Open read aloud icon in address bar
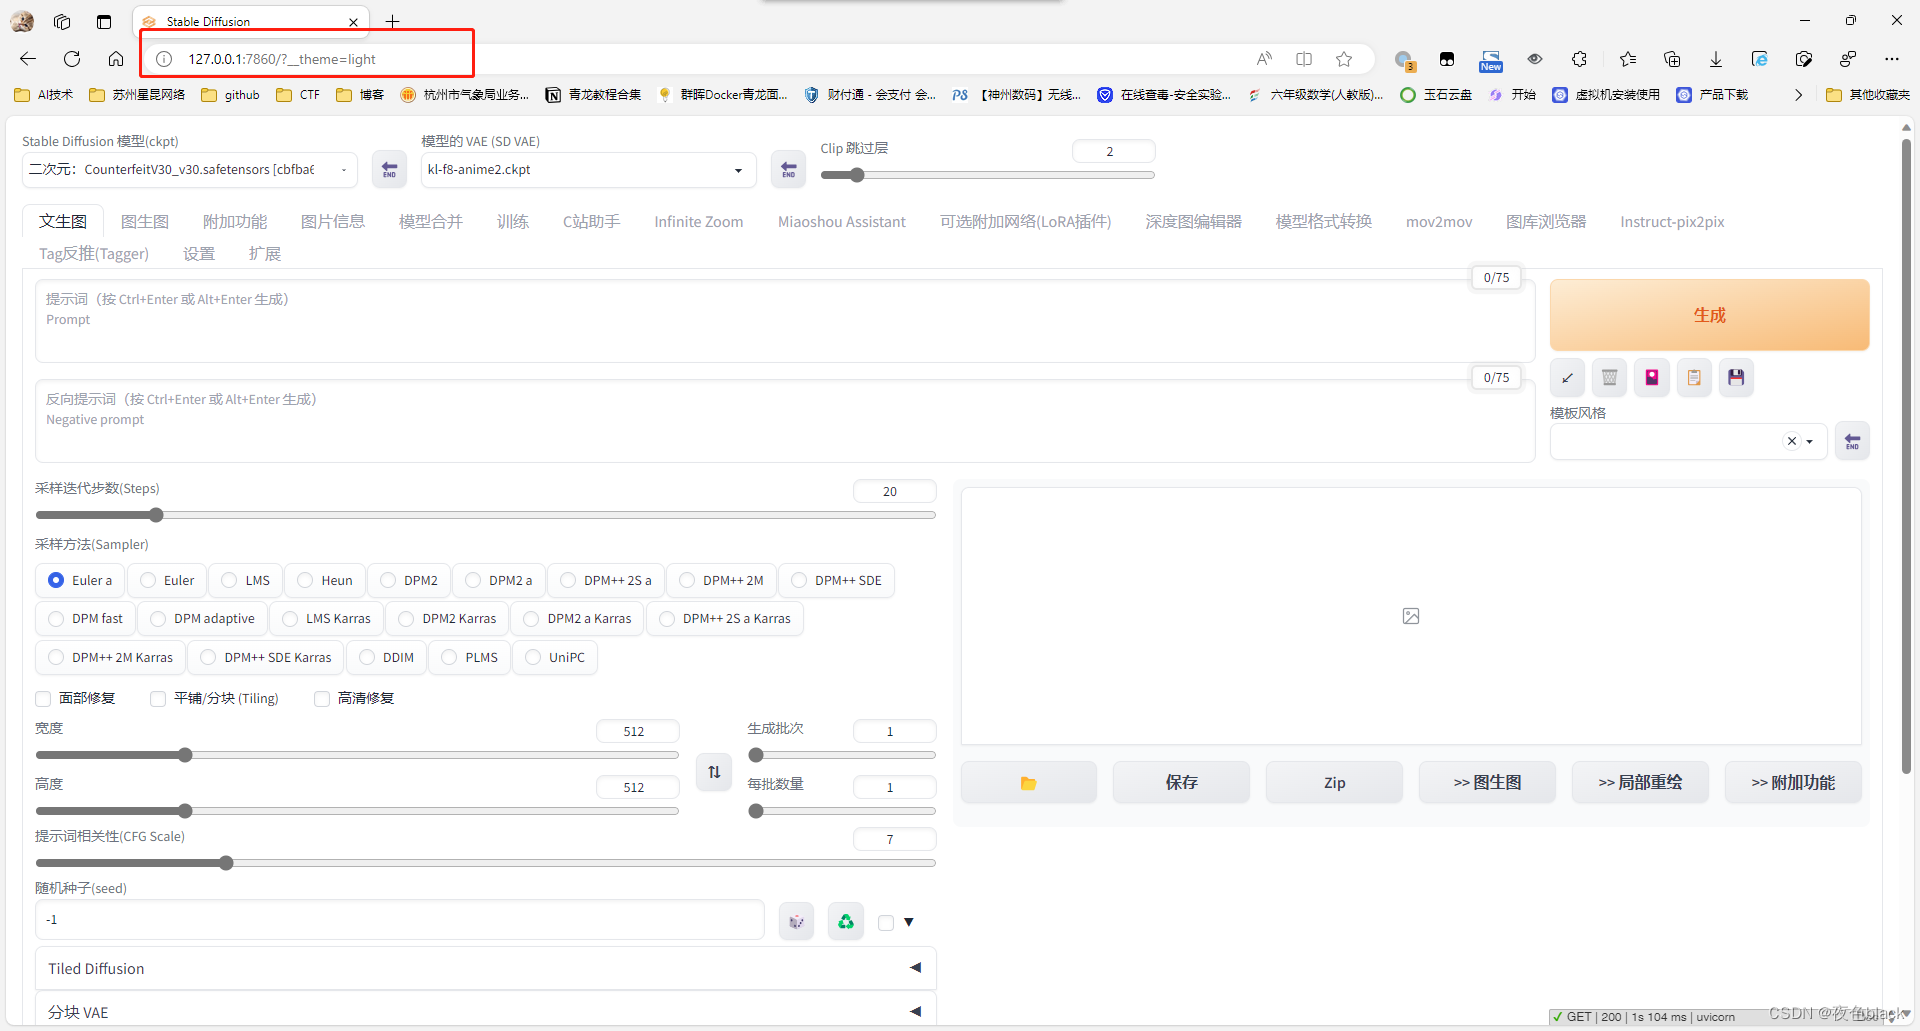 (1264, 59)
